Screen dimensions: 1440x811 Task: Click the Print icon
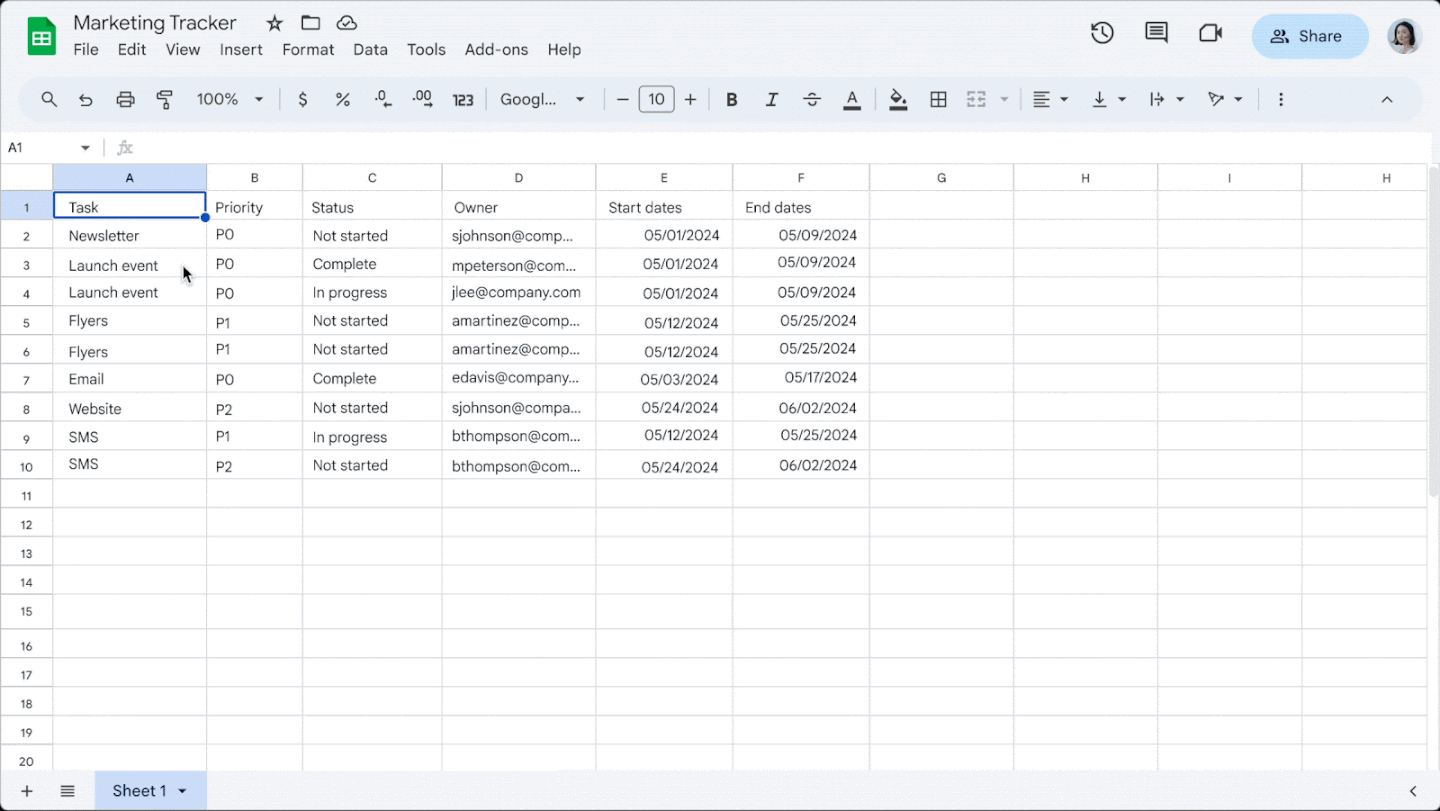coord(125,99)
